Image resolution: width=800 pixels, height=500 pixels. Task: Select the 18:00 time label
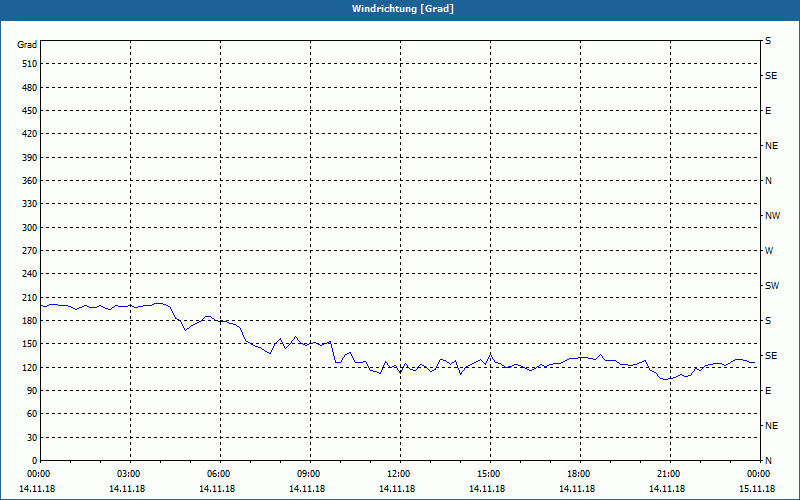[x=580, y=474]
